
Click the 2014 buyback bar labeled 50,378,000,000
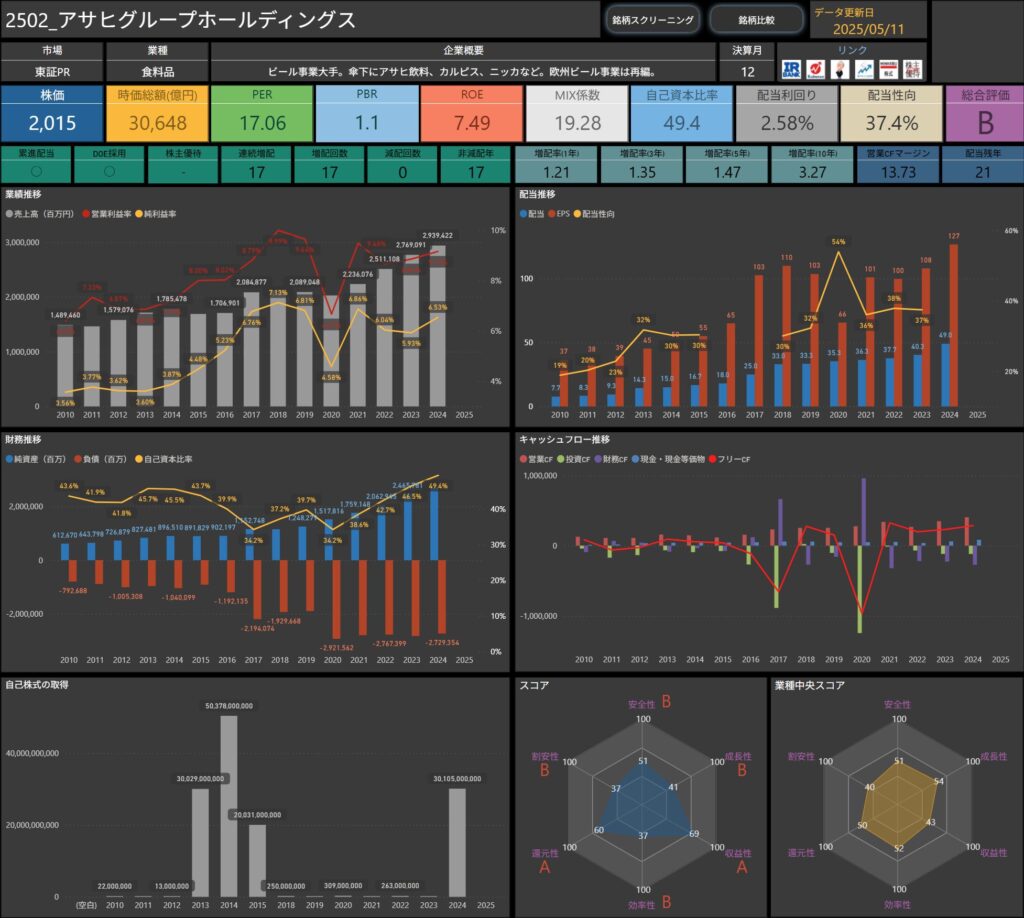(x=229, y=806)
